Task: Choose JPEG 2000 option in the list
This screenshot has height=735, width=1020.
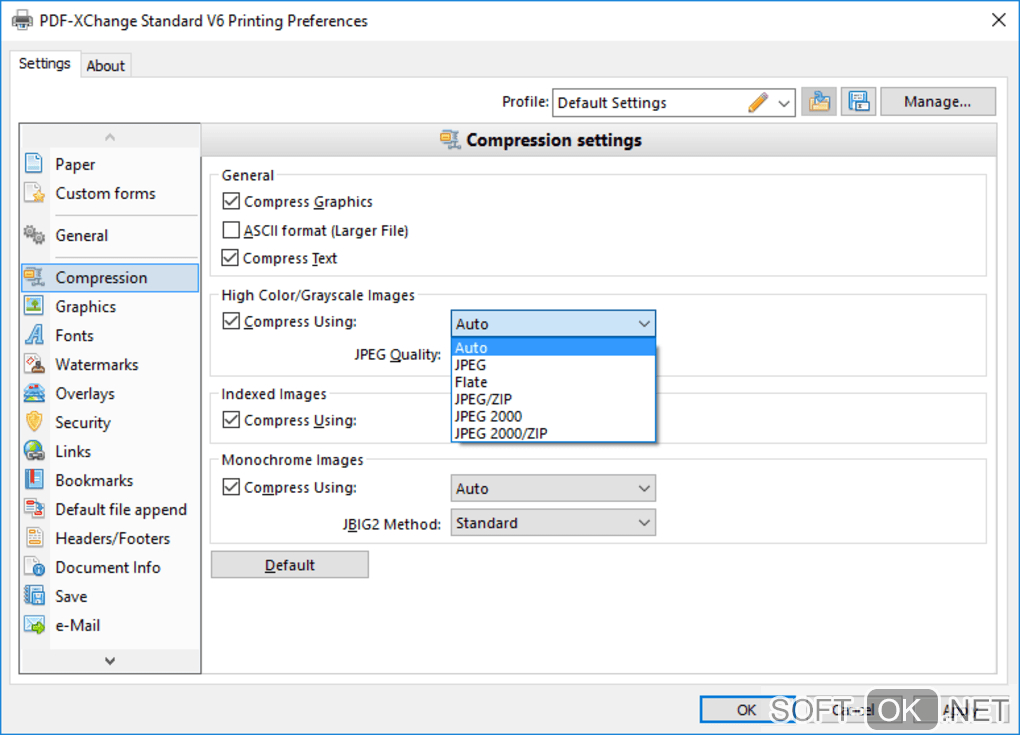Action: tap(553, 416)
